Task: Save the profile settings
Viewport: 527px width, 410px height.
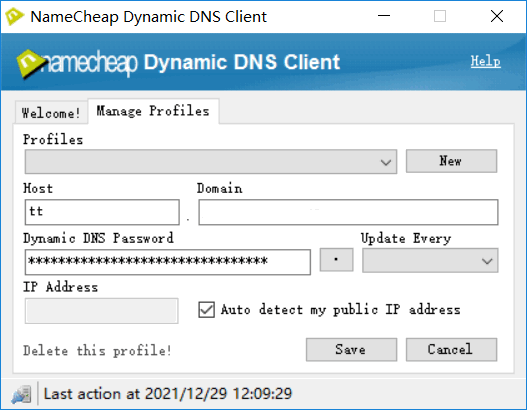Action: click(x=351, y=350)
